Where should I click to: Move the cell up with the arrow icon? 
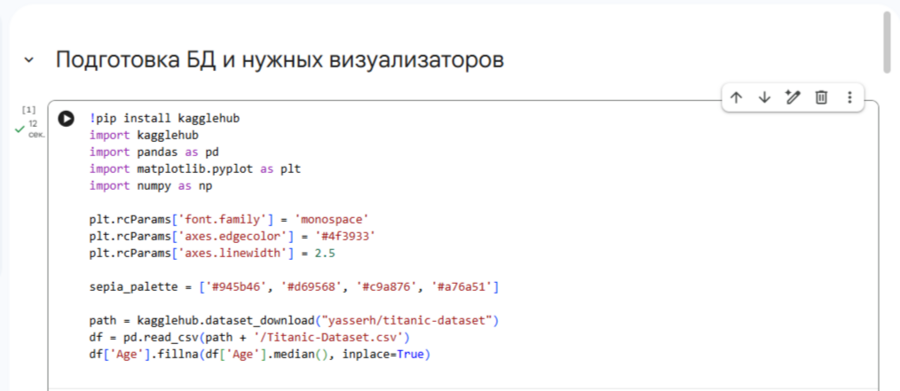(x=736, y=98)
